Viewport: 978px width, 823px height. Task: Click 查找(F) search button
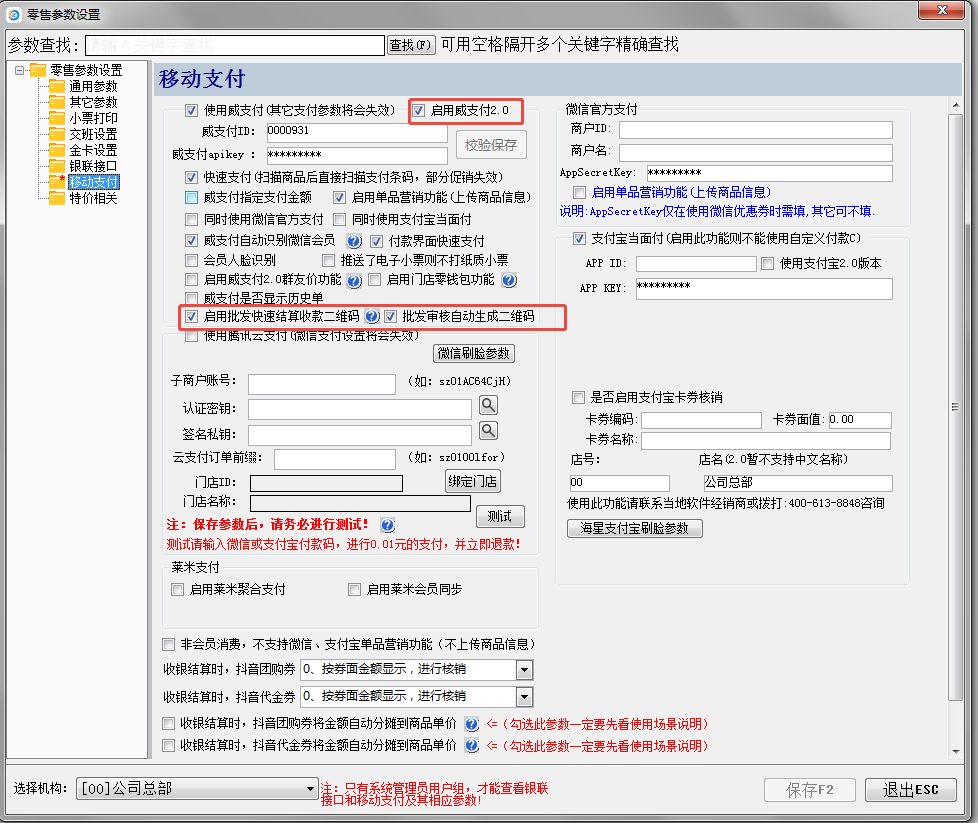411,45
